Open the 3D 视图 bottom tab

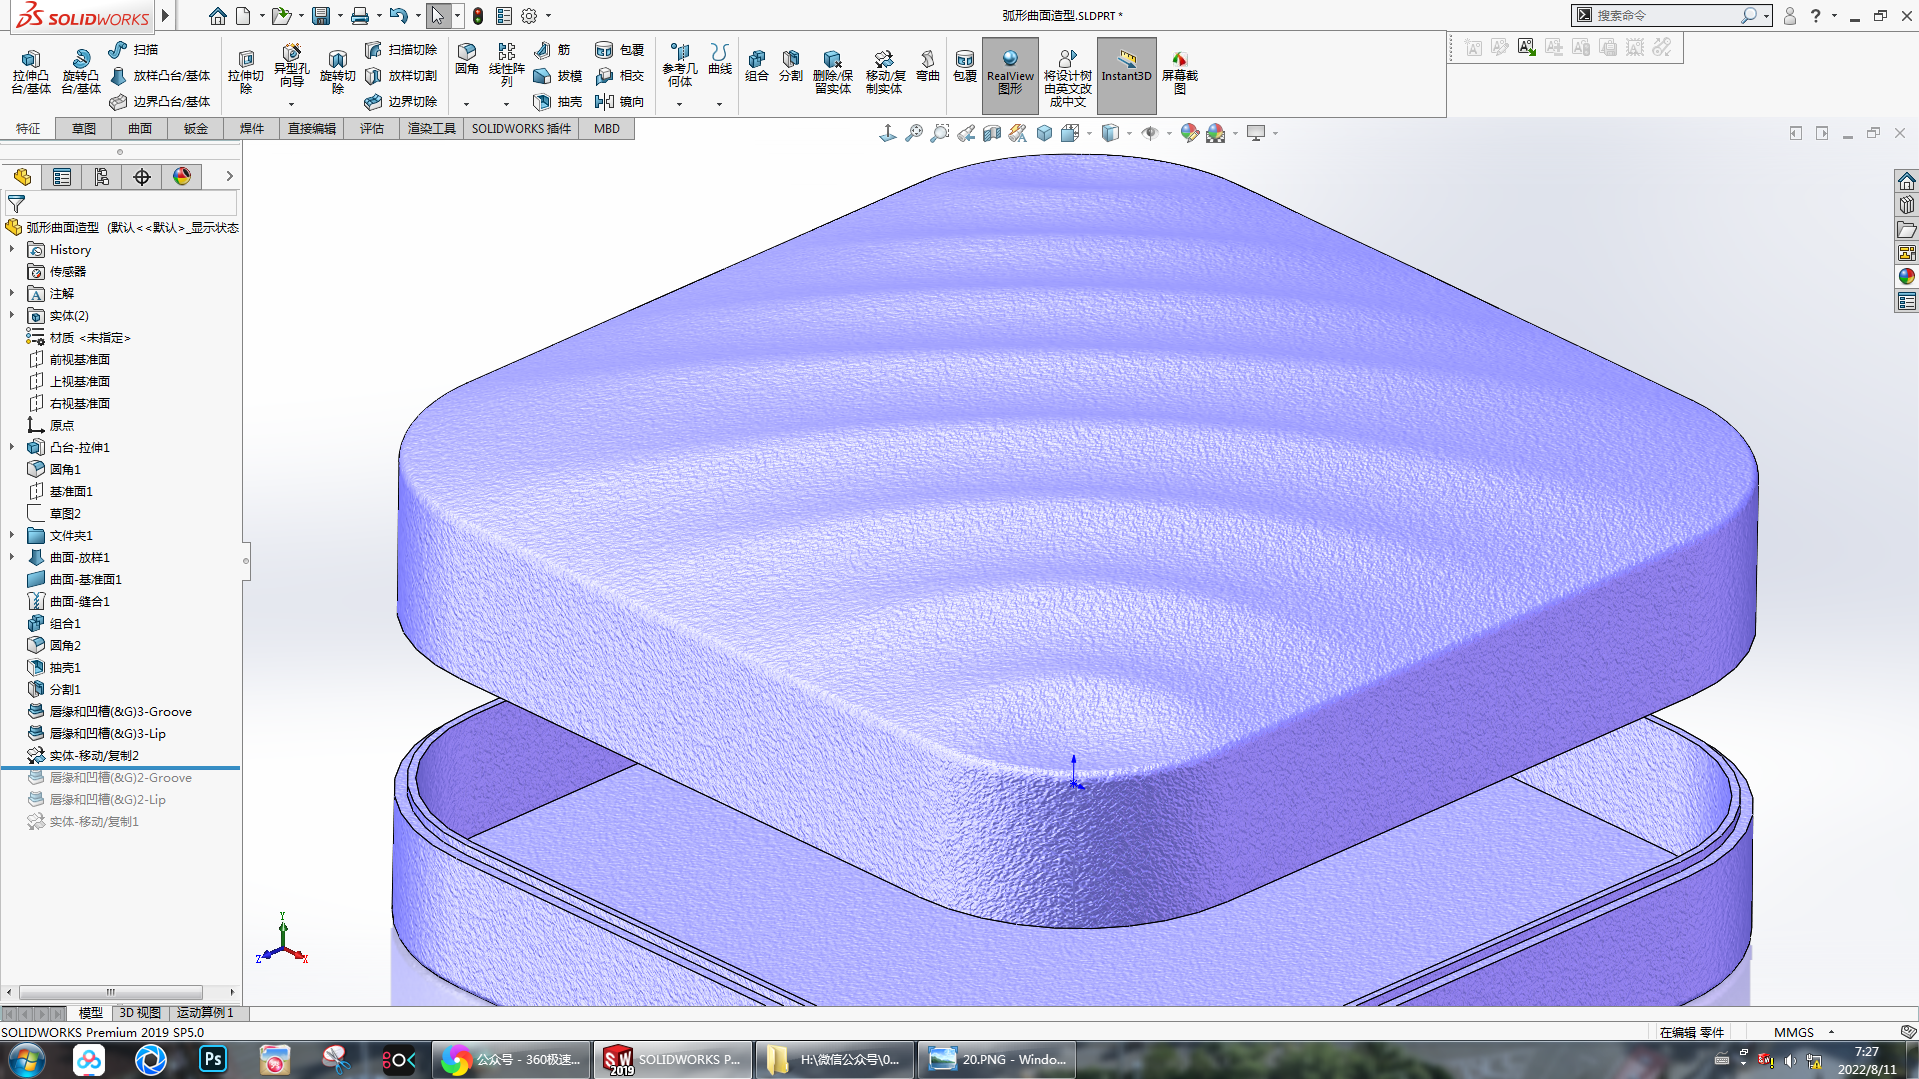click(140, 1013)
